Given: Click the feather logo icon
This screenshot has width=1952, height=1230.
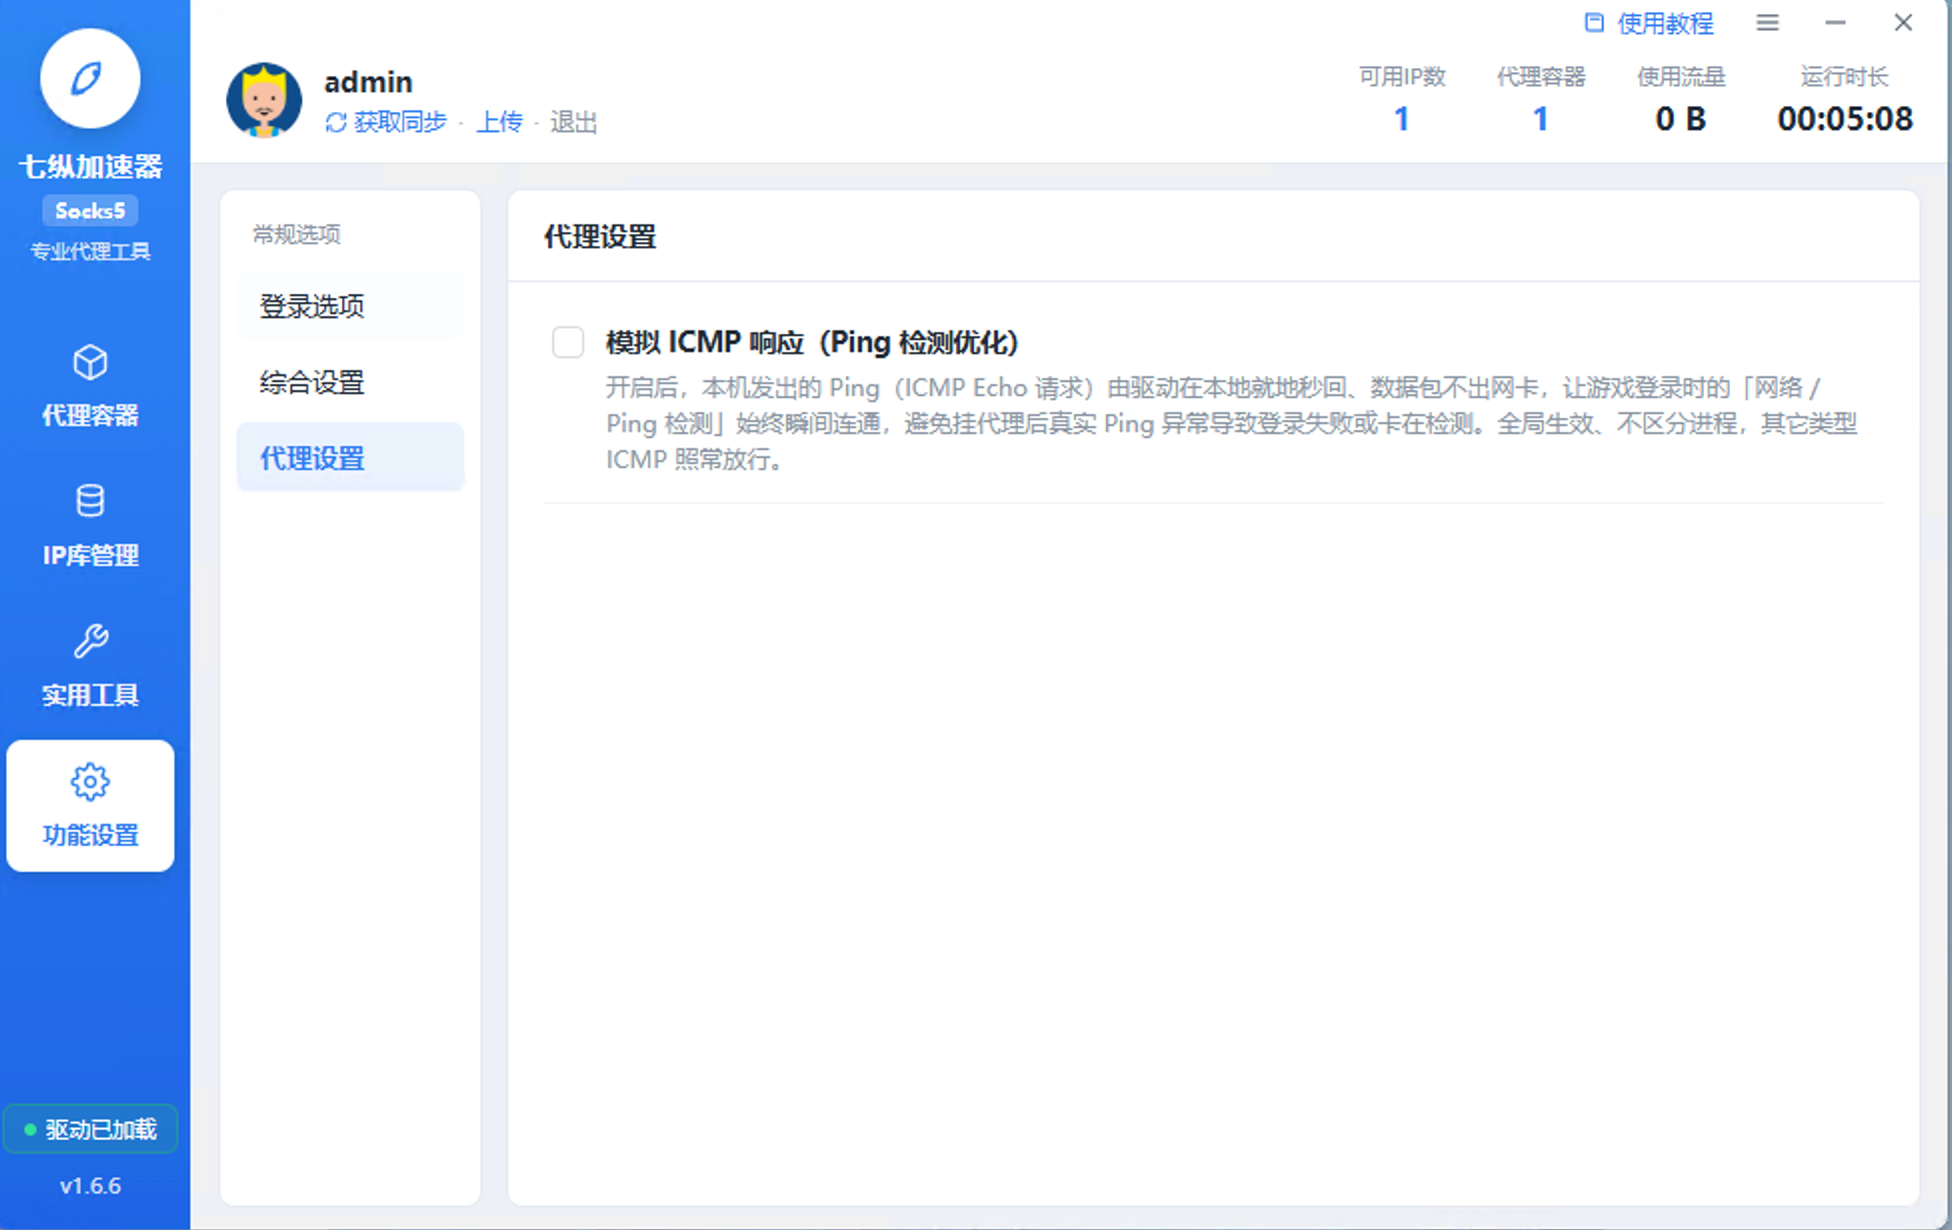Looking at the screenshot, I should tap(89, 78).
